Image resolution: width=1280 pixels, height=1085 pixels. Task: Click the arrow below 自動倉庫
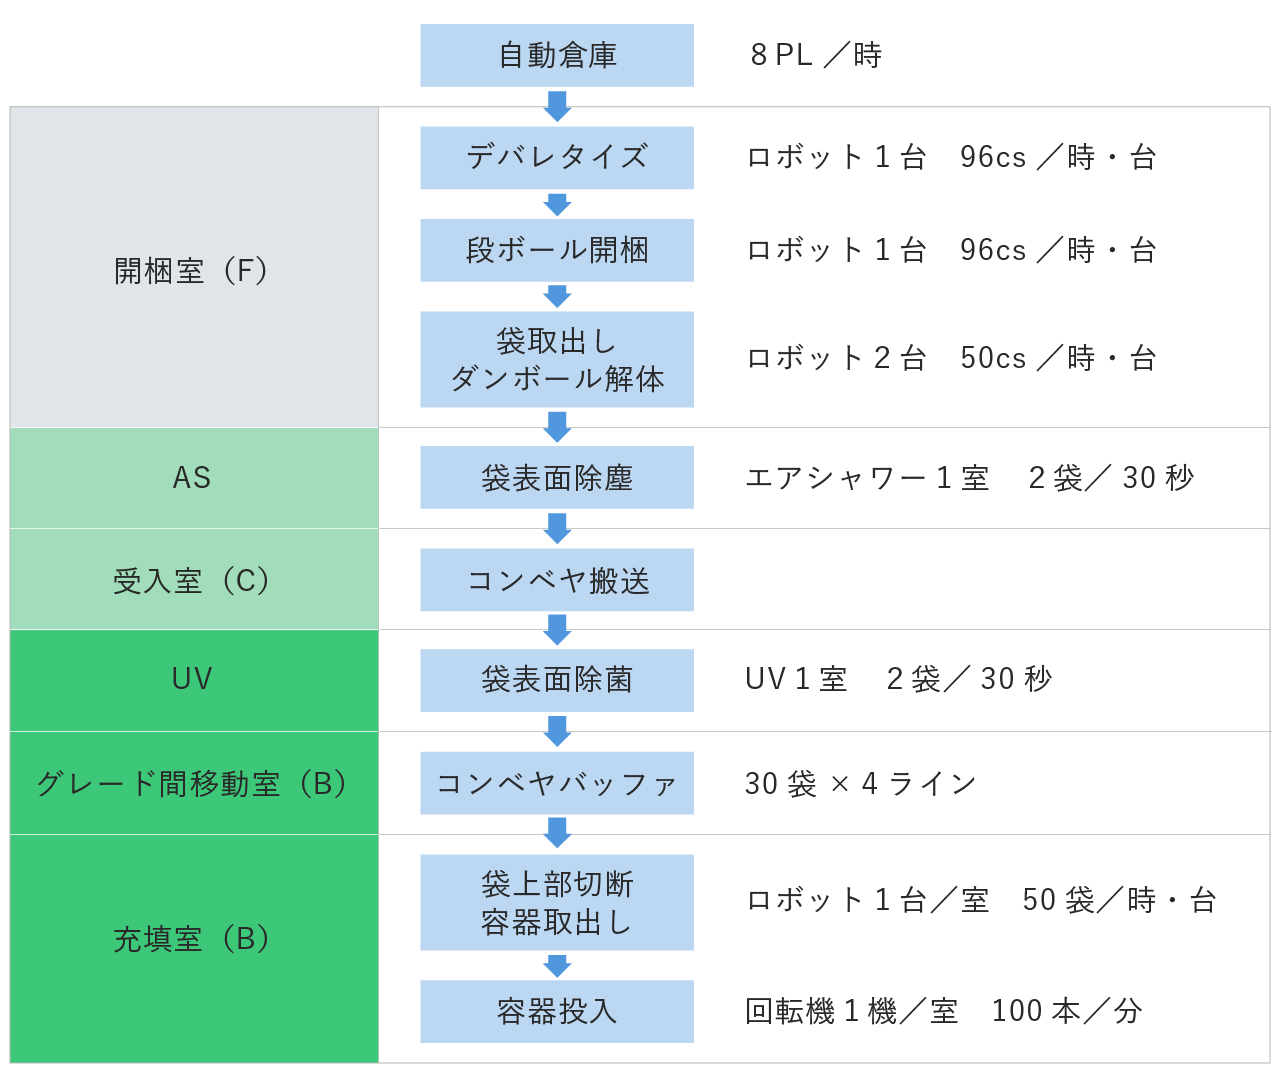coord(557,106)
